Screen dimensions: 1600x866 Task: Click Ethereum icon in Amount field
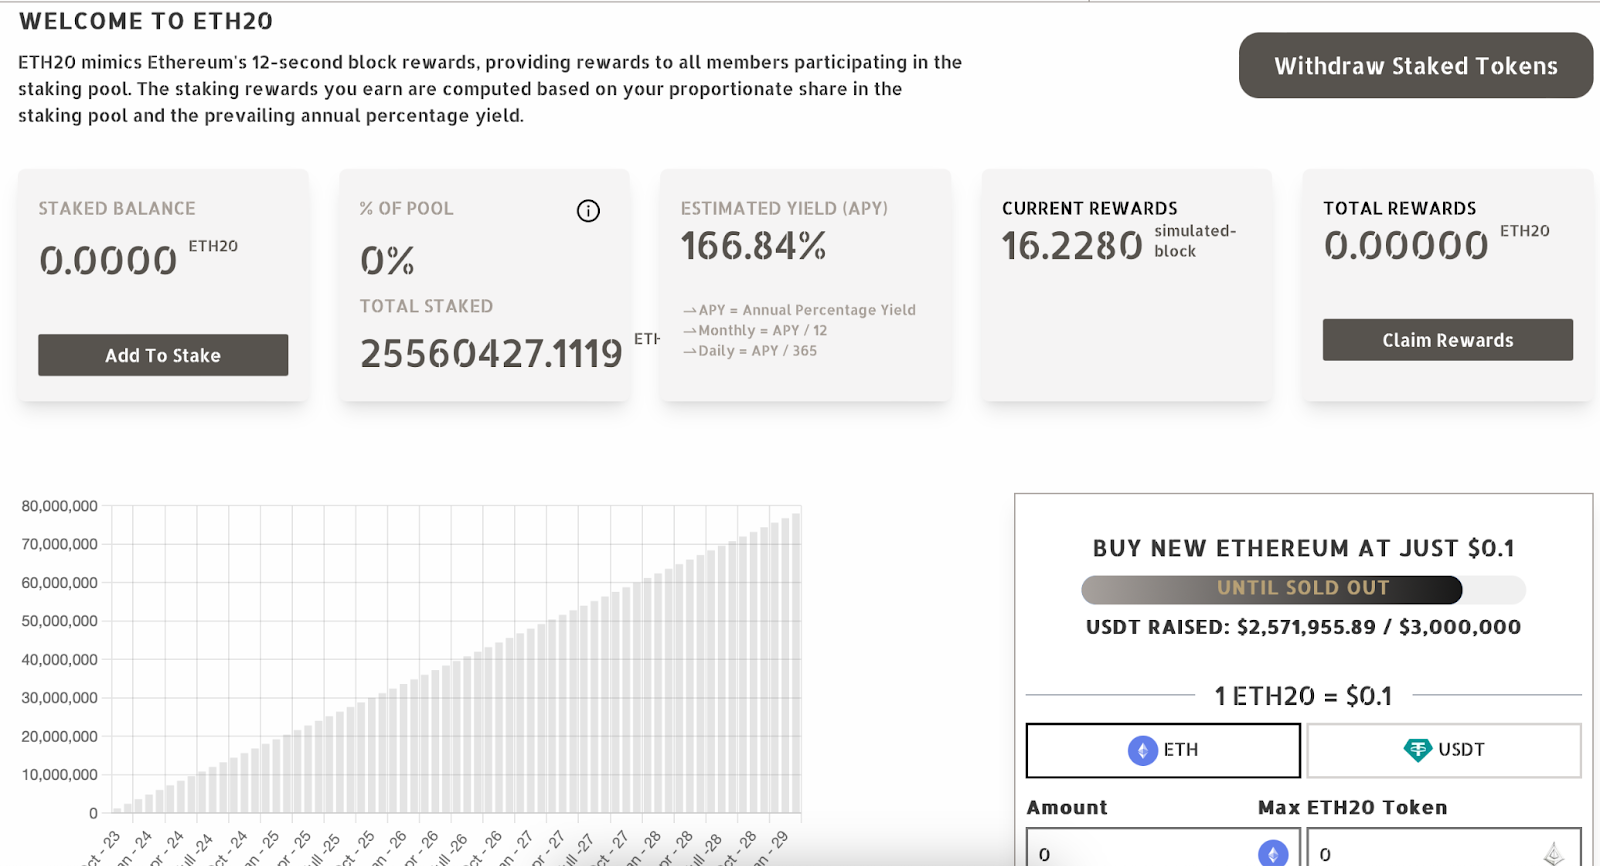(x=1272, y=853)
